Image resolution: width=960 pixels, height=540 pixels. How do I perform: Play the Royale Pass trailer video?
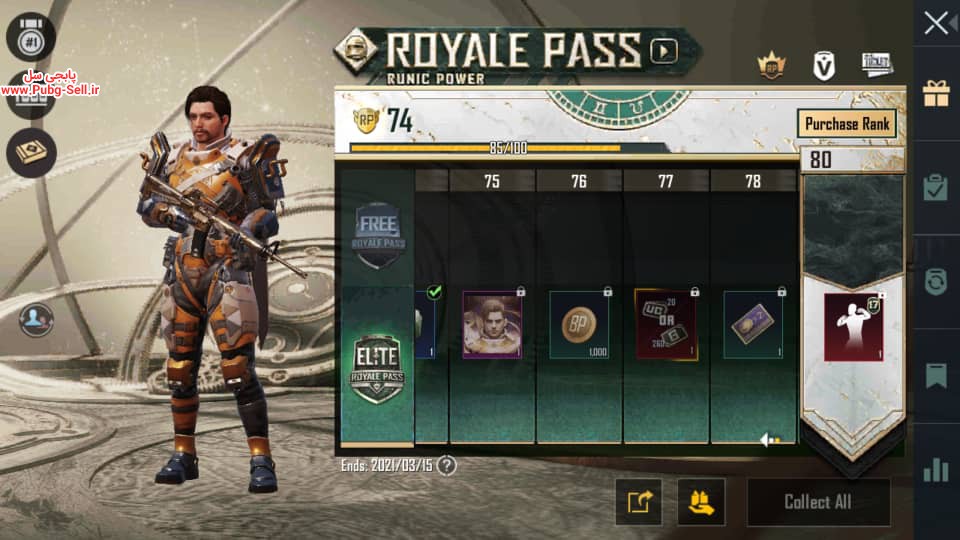pos(664,51)
